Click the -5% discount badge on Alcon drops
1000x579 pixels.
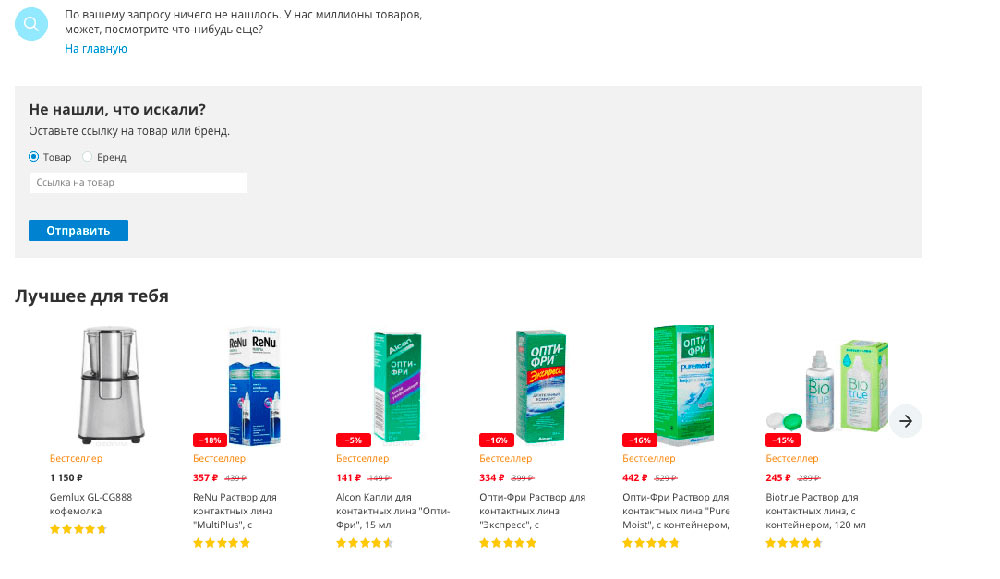pyautogui.click(x=353, y=440)
